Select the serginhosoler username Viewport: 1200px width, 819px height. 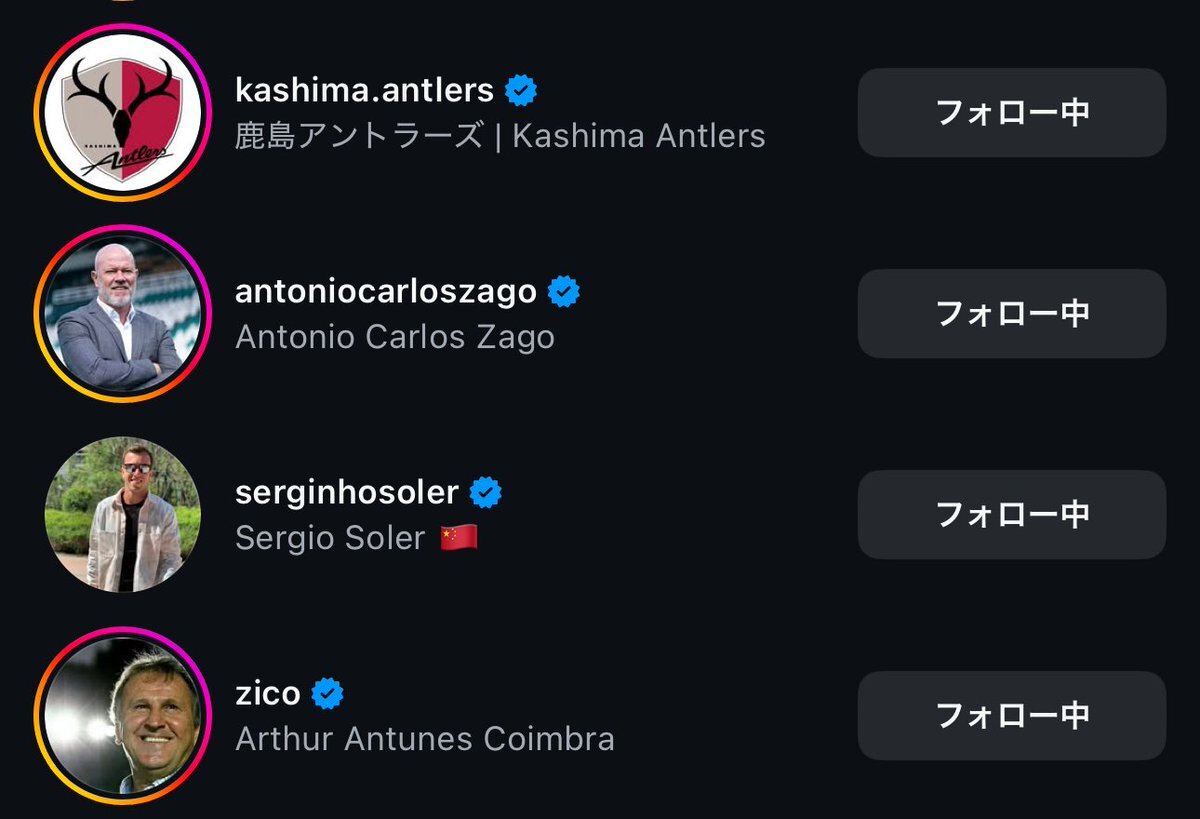pyautogui.click(x=347, y=492)
